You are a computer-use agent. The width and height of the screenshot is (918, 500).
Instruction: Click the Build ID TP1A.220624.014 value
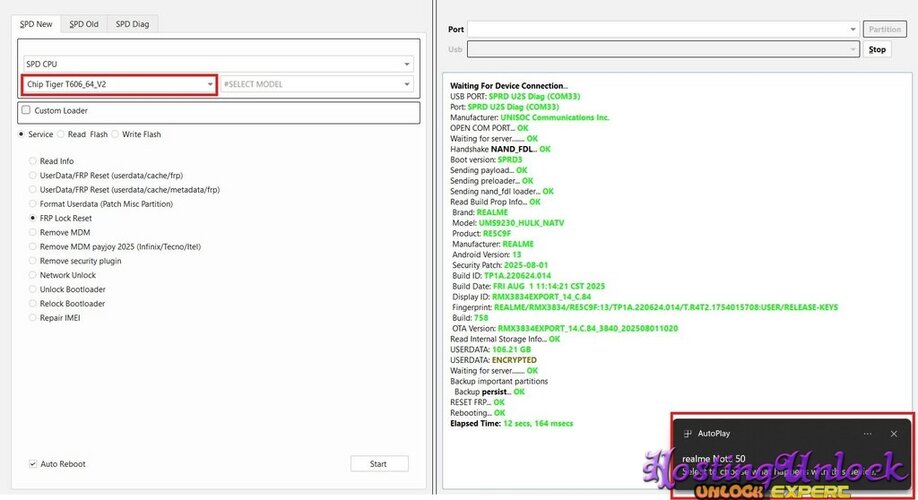tap(517, 276)
